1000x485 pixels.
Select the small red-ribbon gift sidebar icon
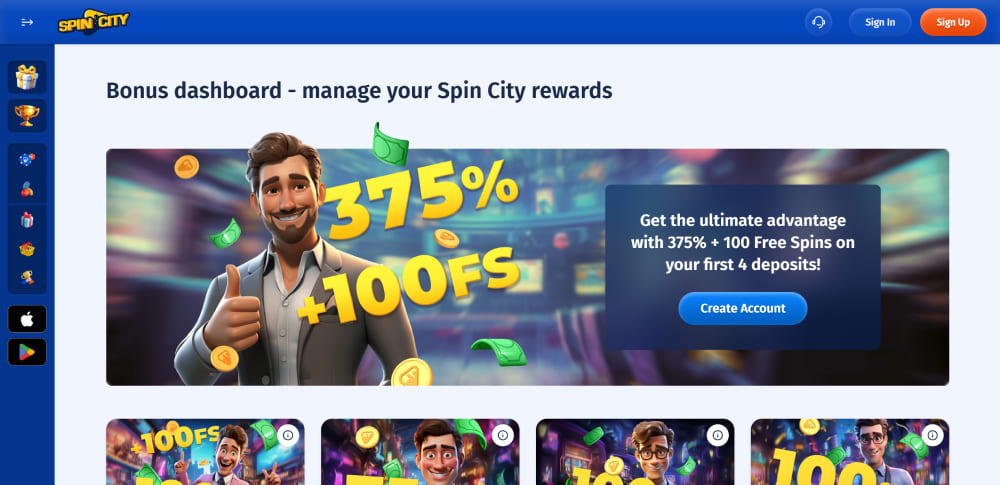point(27,220)
